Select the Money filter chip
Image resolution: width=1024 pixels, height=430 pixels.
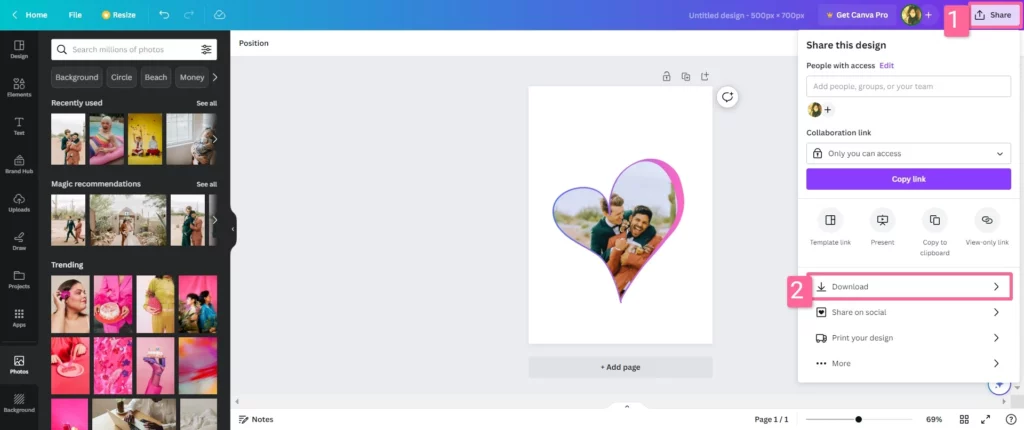[192, 77]
